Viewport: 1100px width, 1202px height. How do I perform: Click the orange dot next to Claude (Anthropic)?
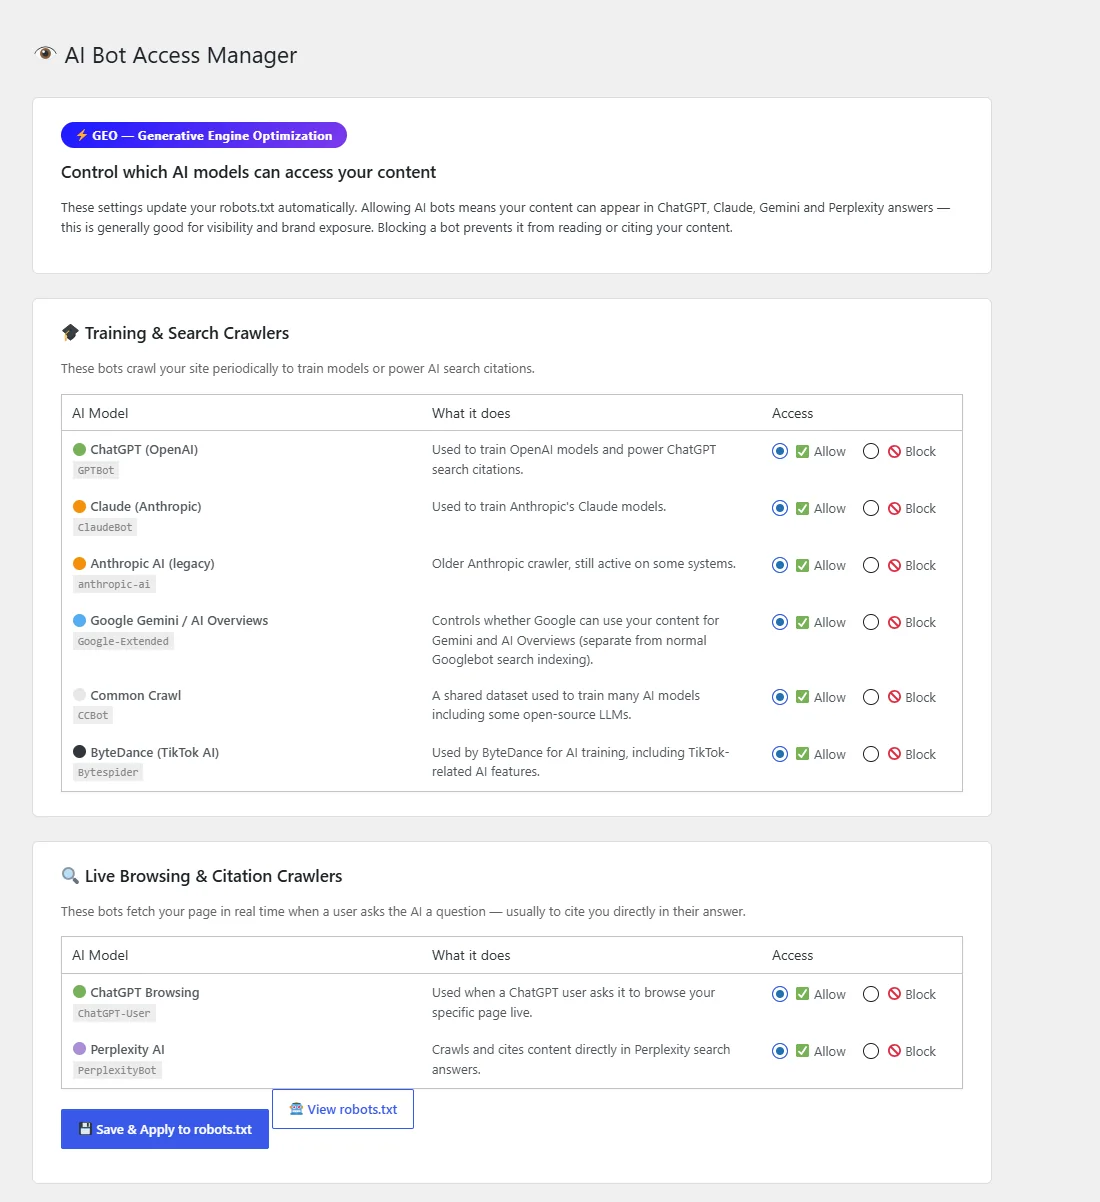point(80,507)
